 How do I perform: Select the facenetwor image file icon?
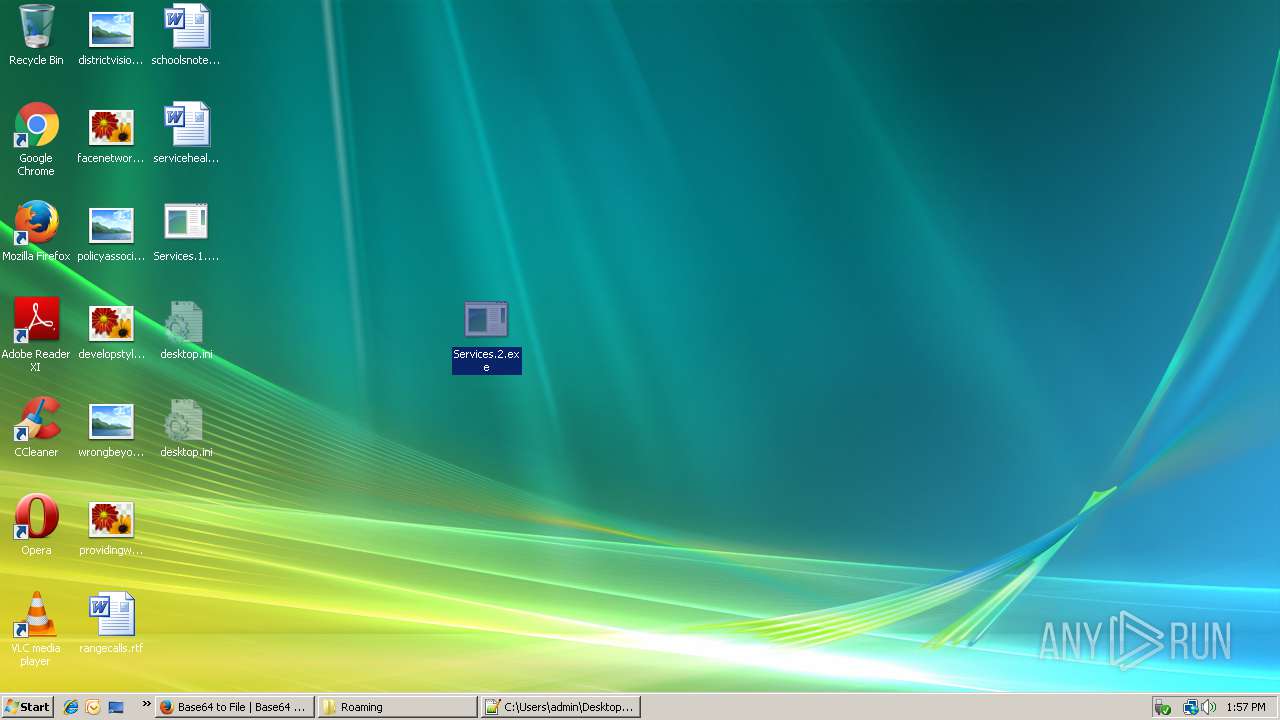[111, 134]
